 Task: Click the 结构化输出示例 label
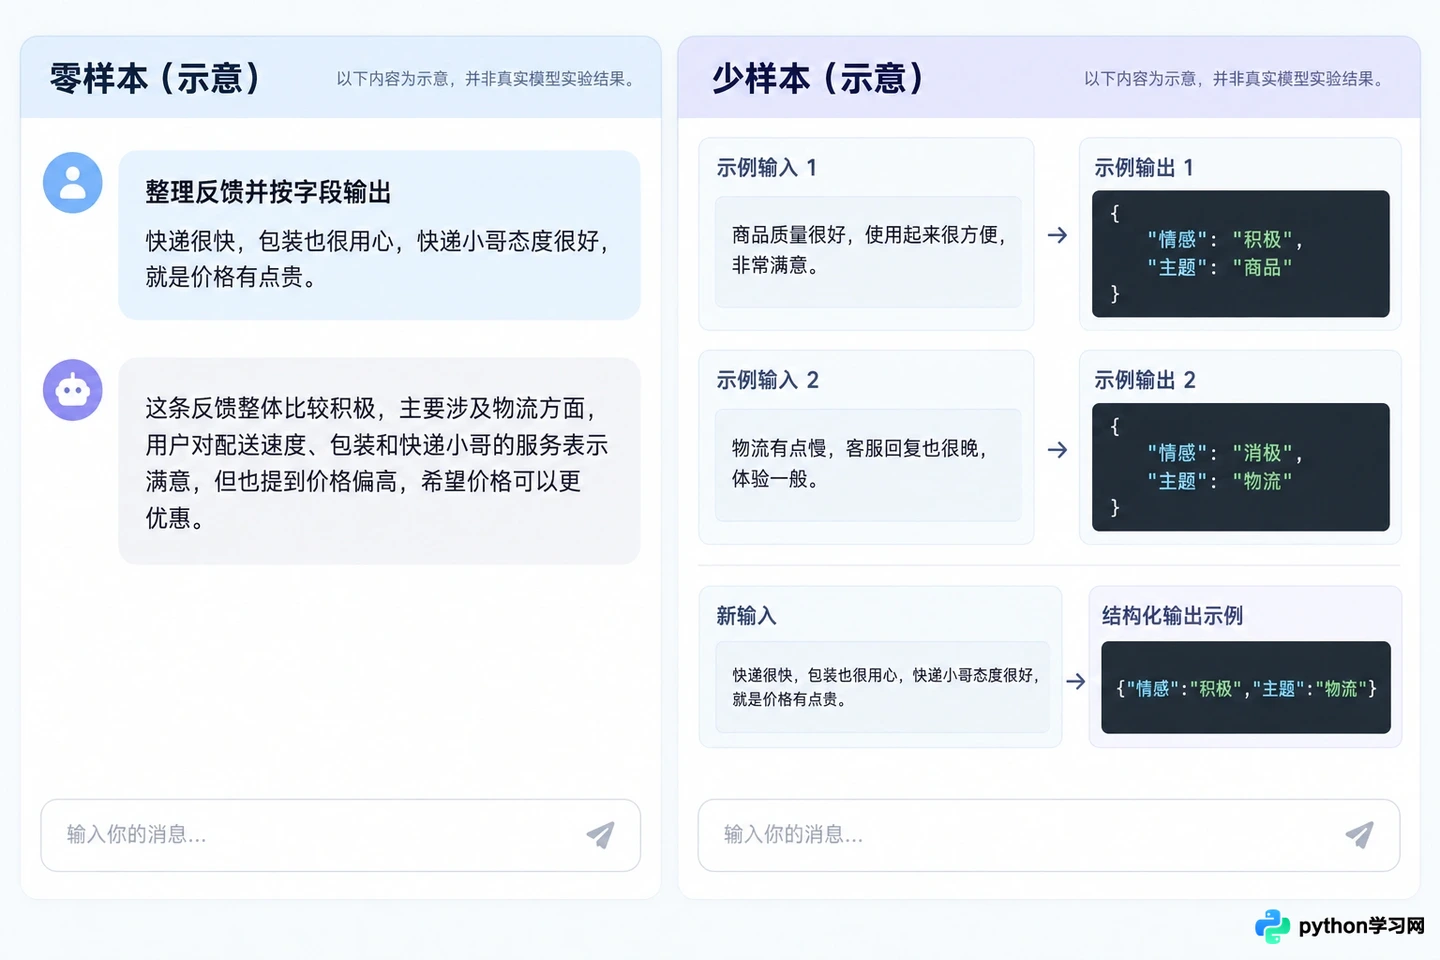pos(1172,616)
